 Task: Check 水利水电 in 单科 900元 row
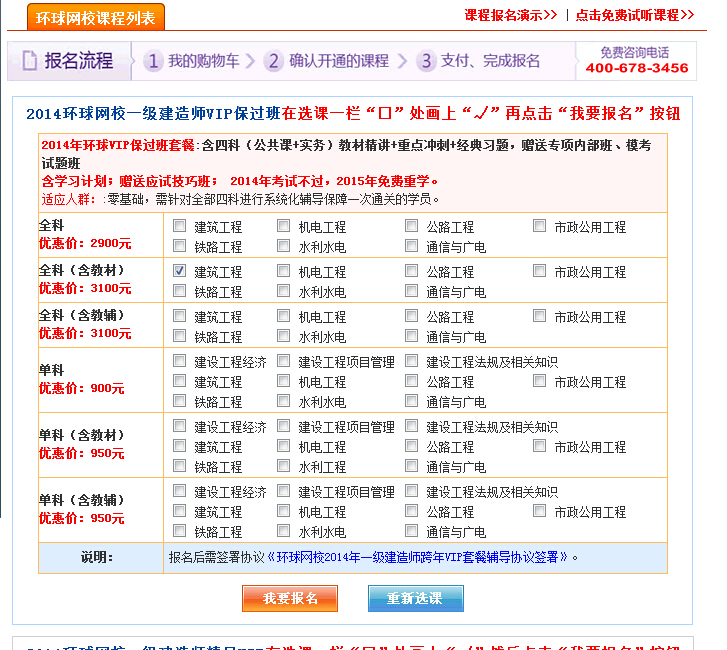pos(283,401)
